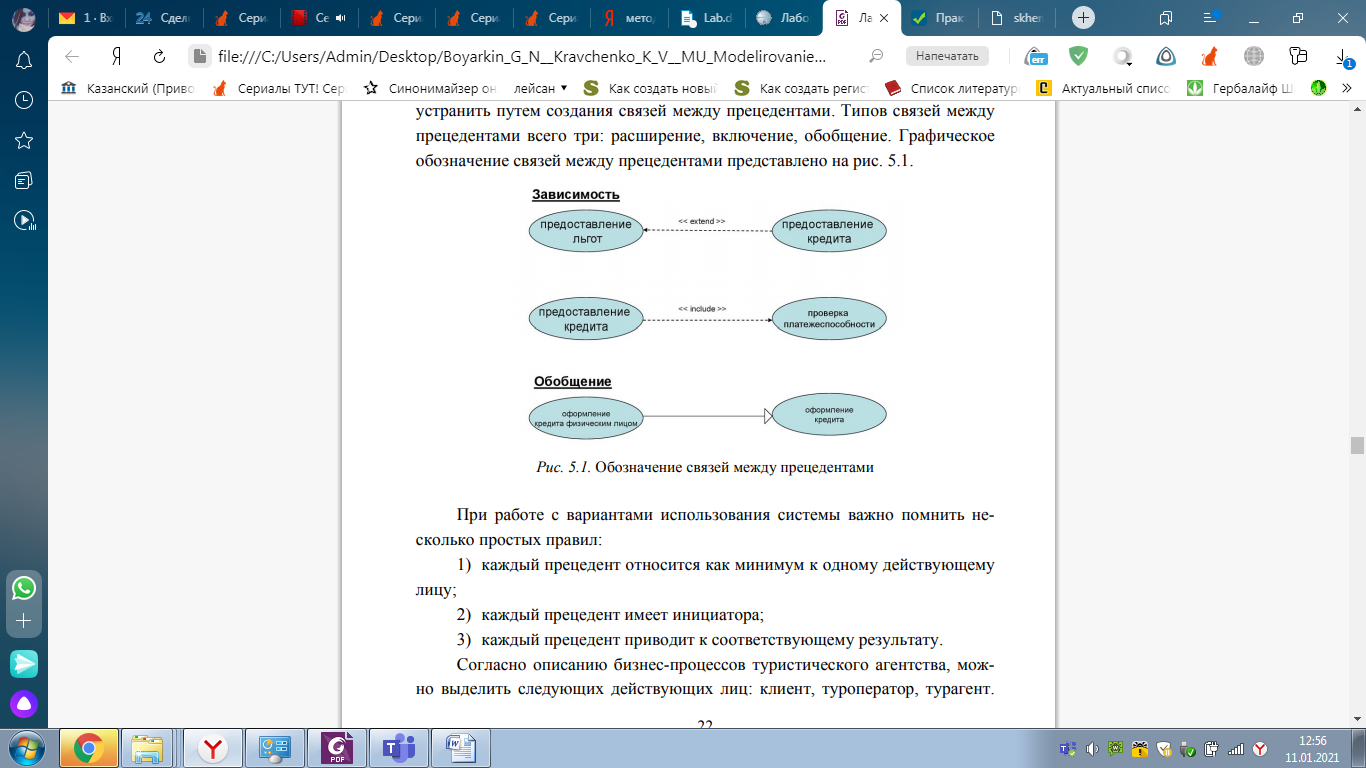Viewport: 1366px width, 768px height.
Task: Open the globe extension icon
Action: pos(1254,56)
